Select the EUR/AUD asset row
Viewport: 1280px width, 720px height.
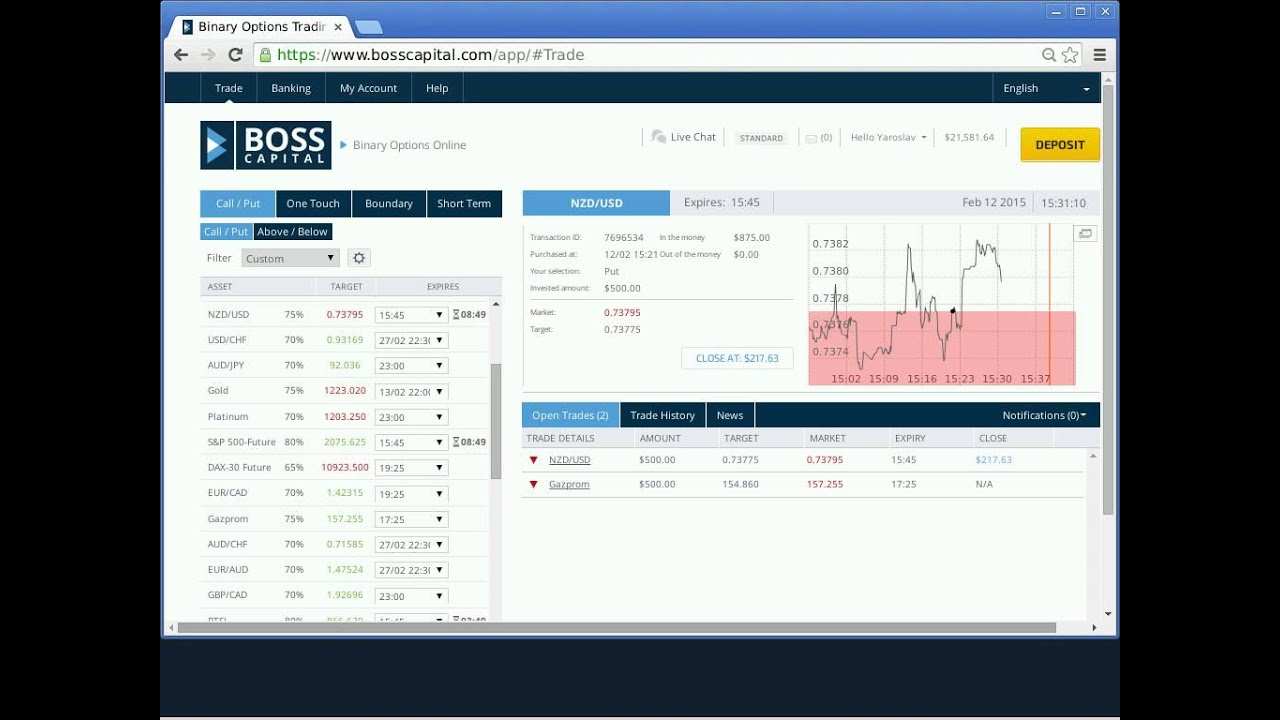pos(345,570)
